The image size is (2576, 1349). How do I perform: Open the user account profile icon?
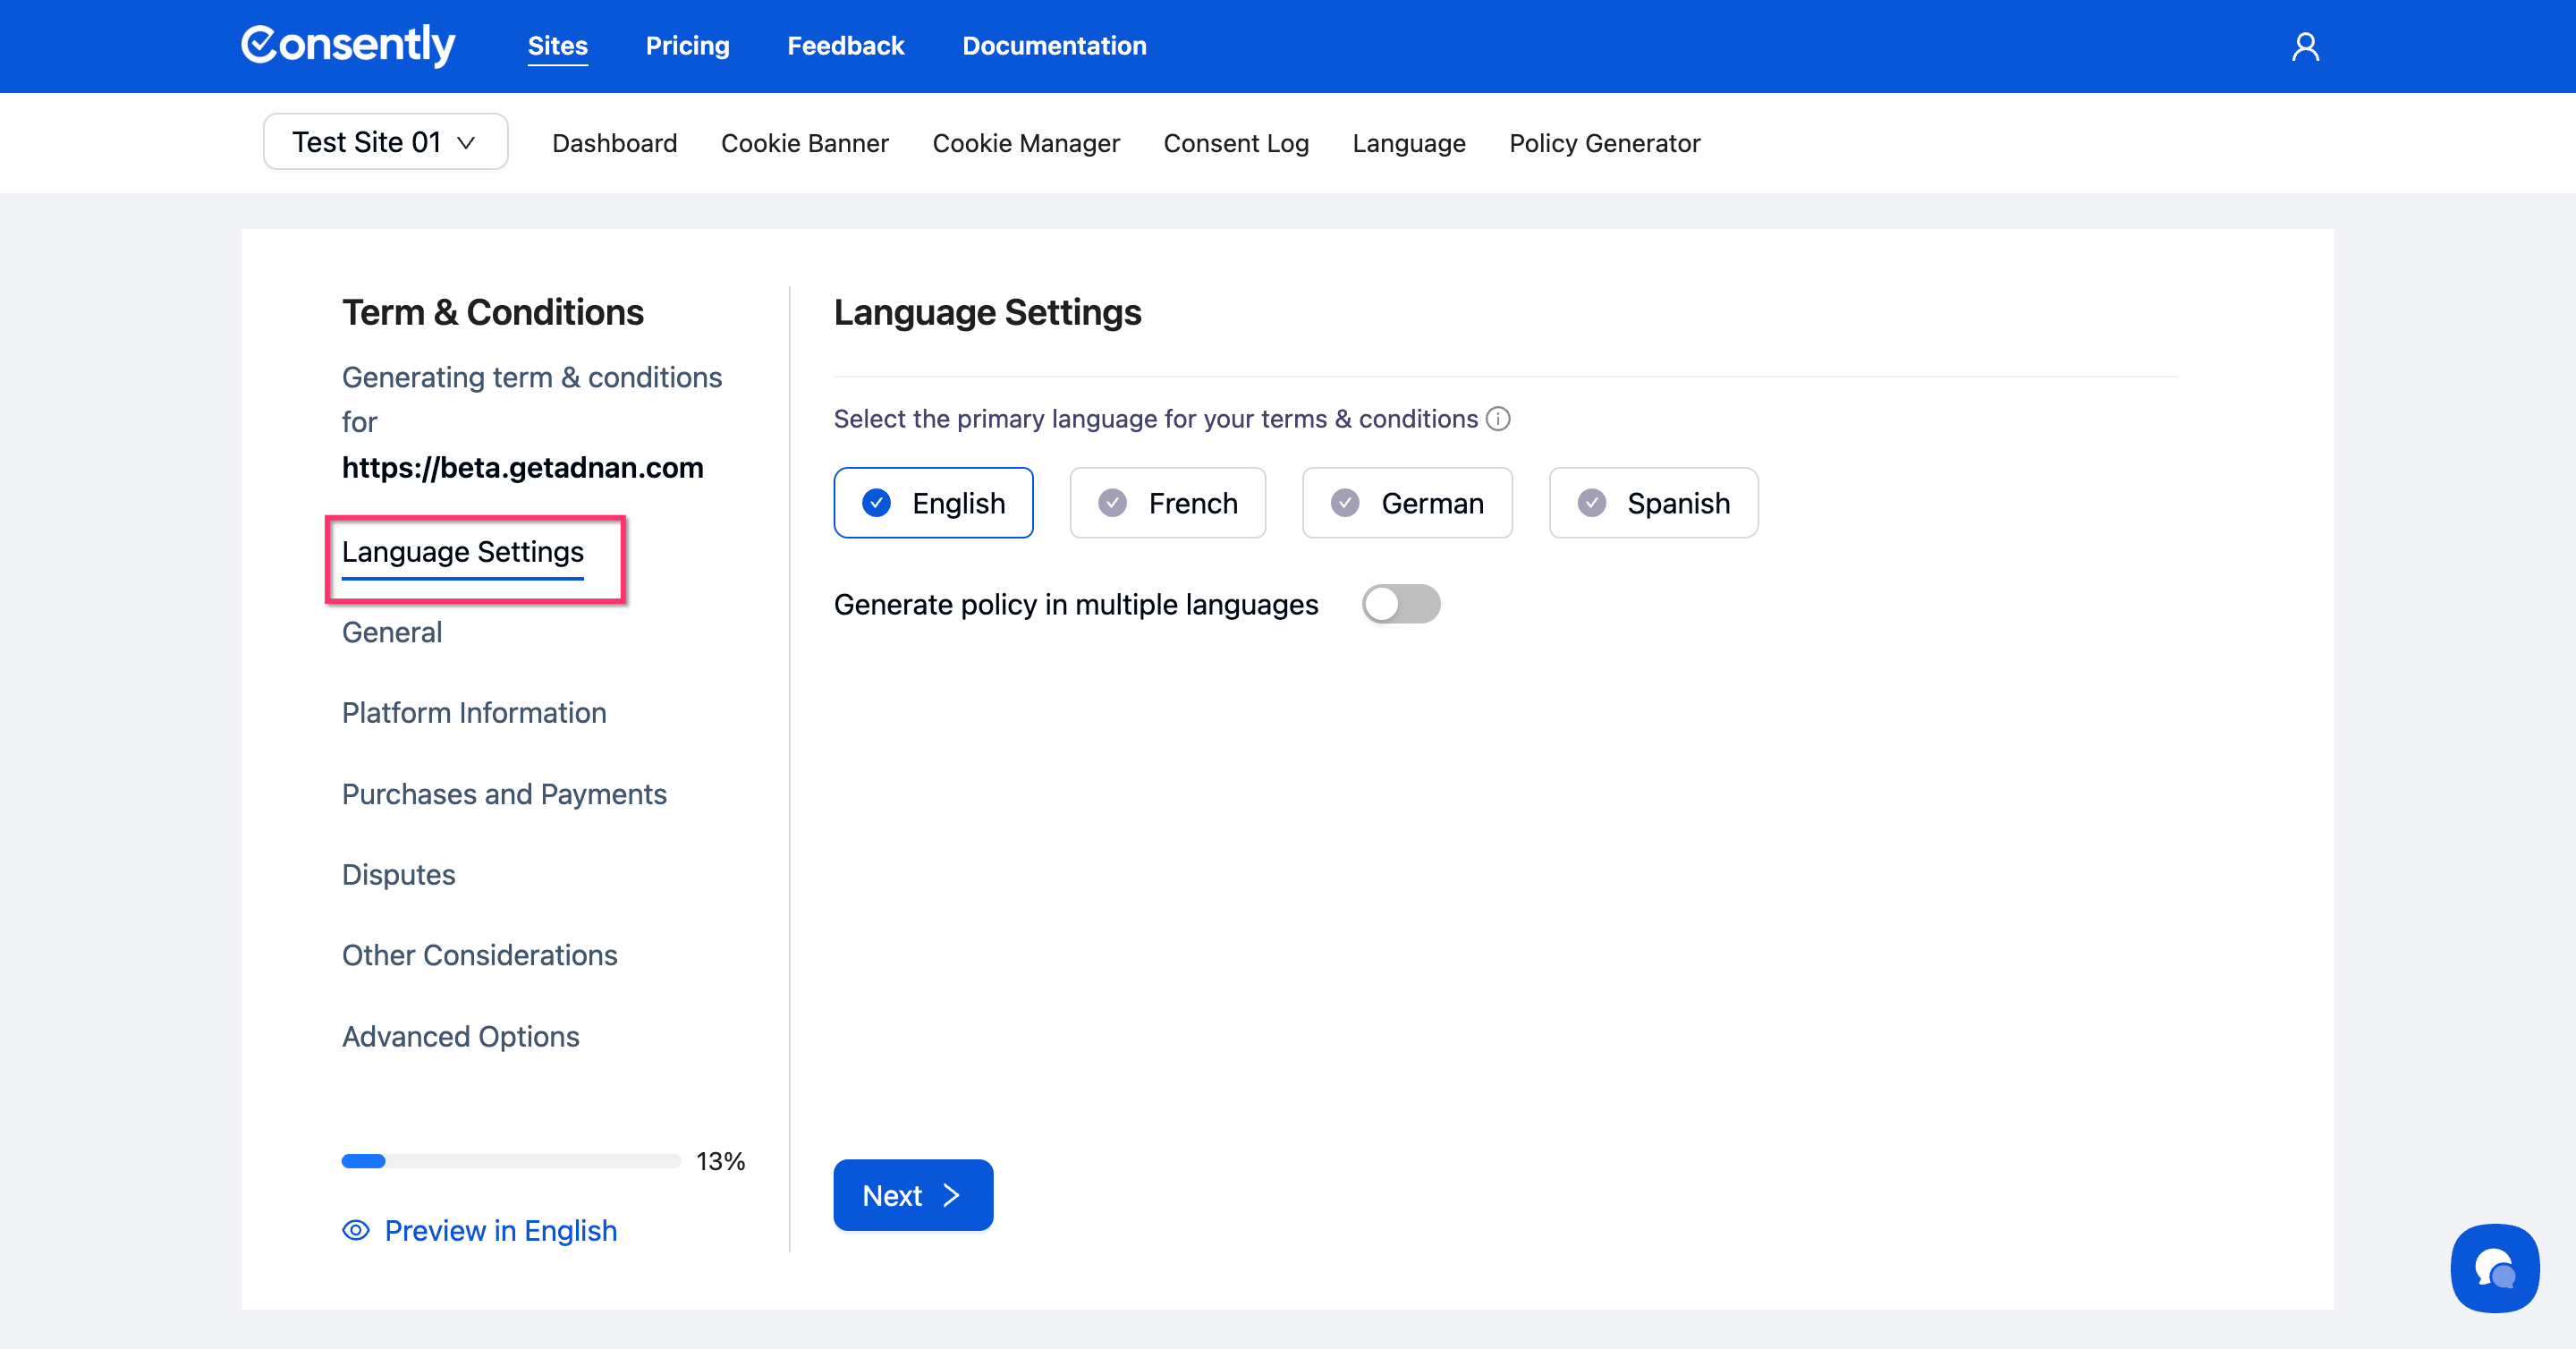[2304, 47]
